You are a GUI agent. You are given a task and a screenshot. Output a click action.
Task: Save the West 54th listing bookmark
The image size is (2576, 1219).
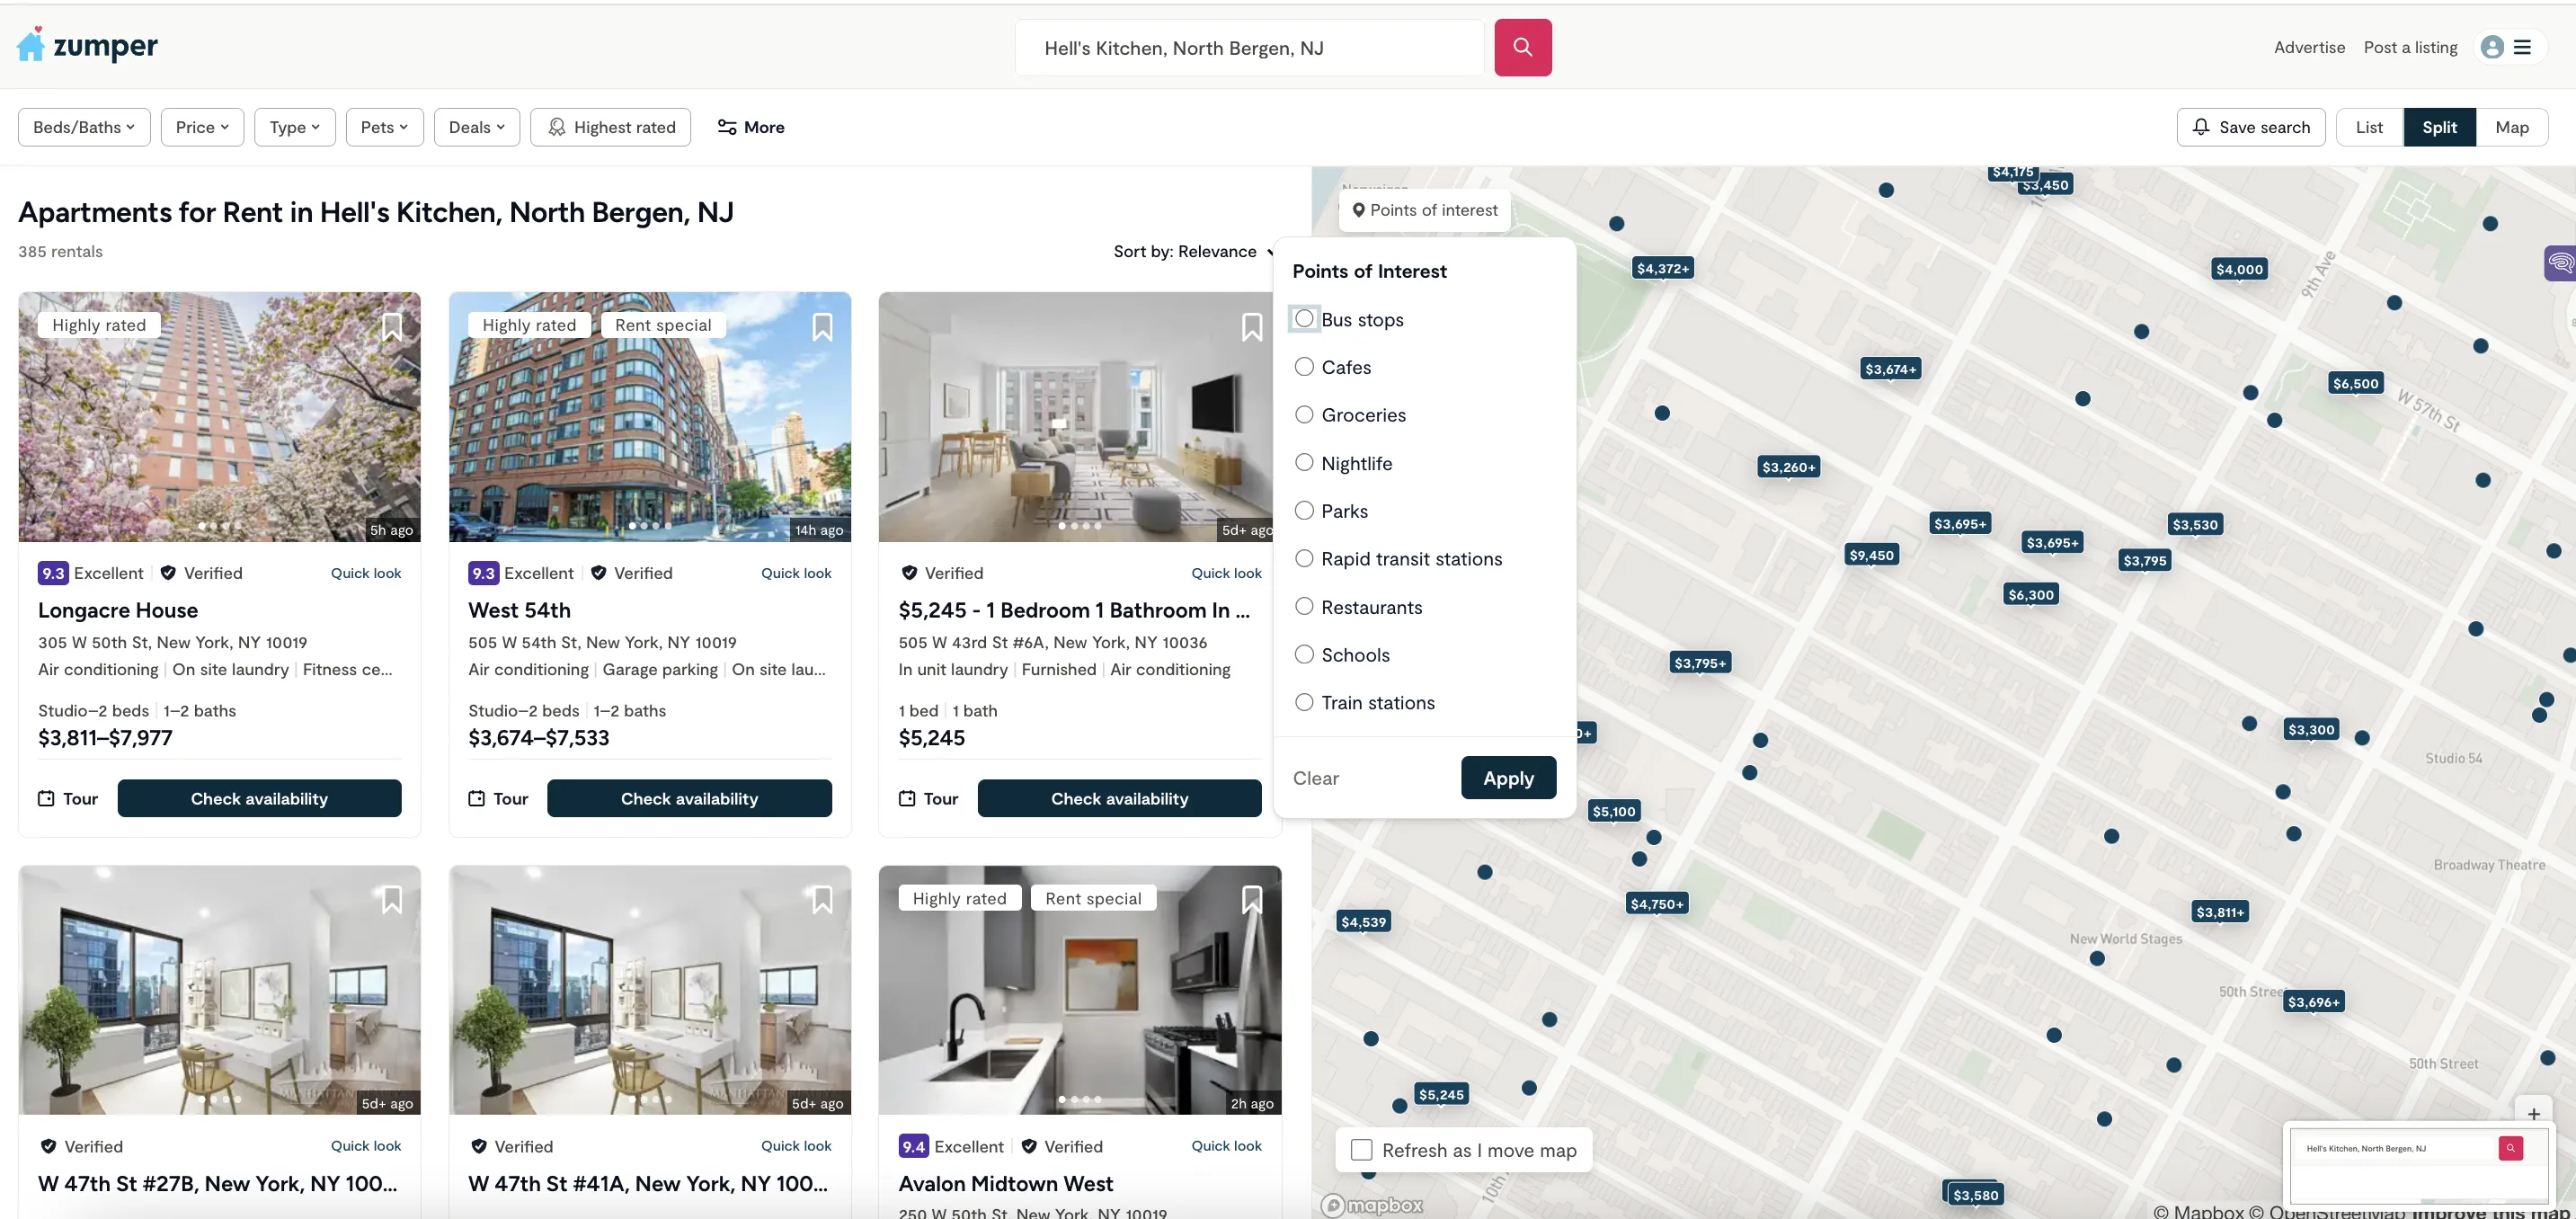click(822, 327)
